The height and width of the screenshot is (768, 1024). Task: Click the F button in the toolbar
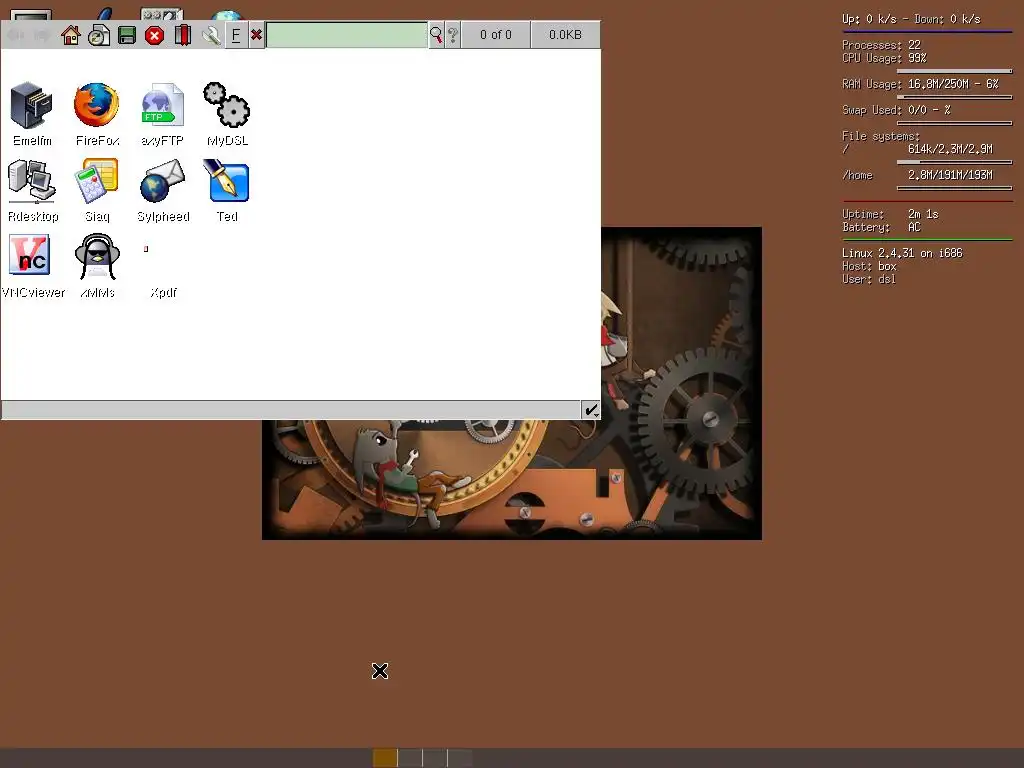pyautogui.click(x=236, y=35)
